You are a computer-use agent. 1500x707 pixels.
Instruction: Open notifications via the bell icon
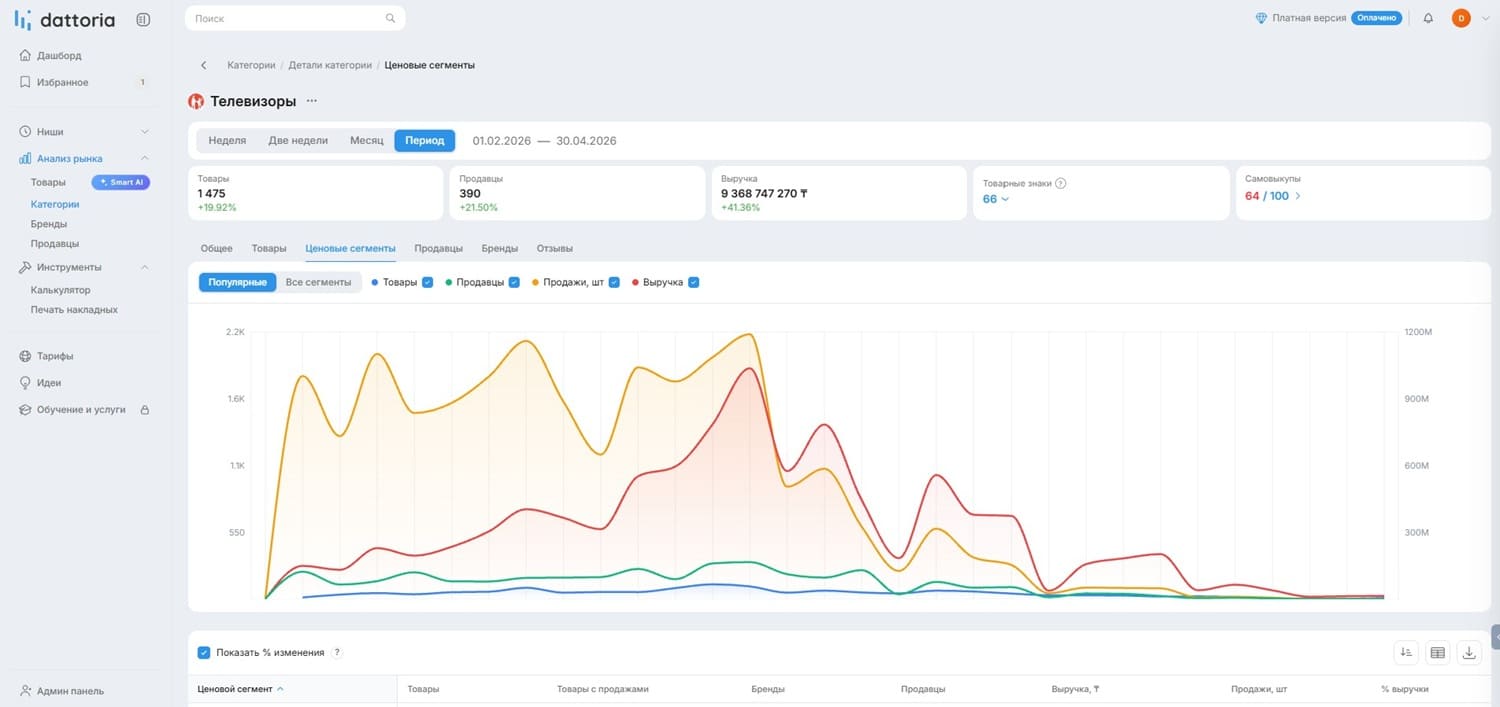1428,18
